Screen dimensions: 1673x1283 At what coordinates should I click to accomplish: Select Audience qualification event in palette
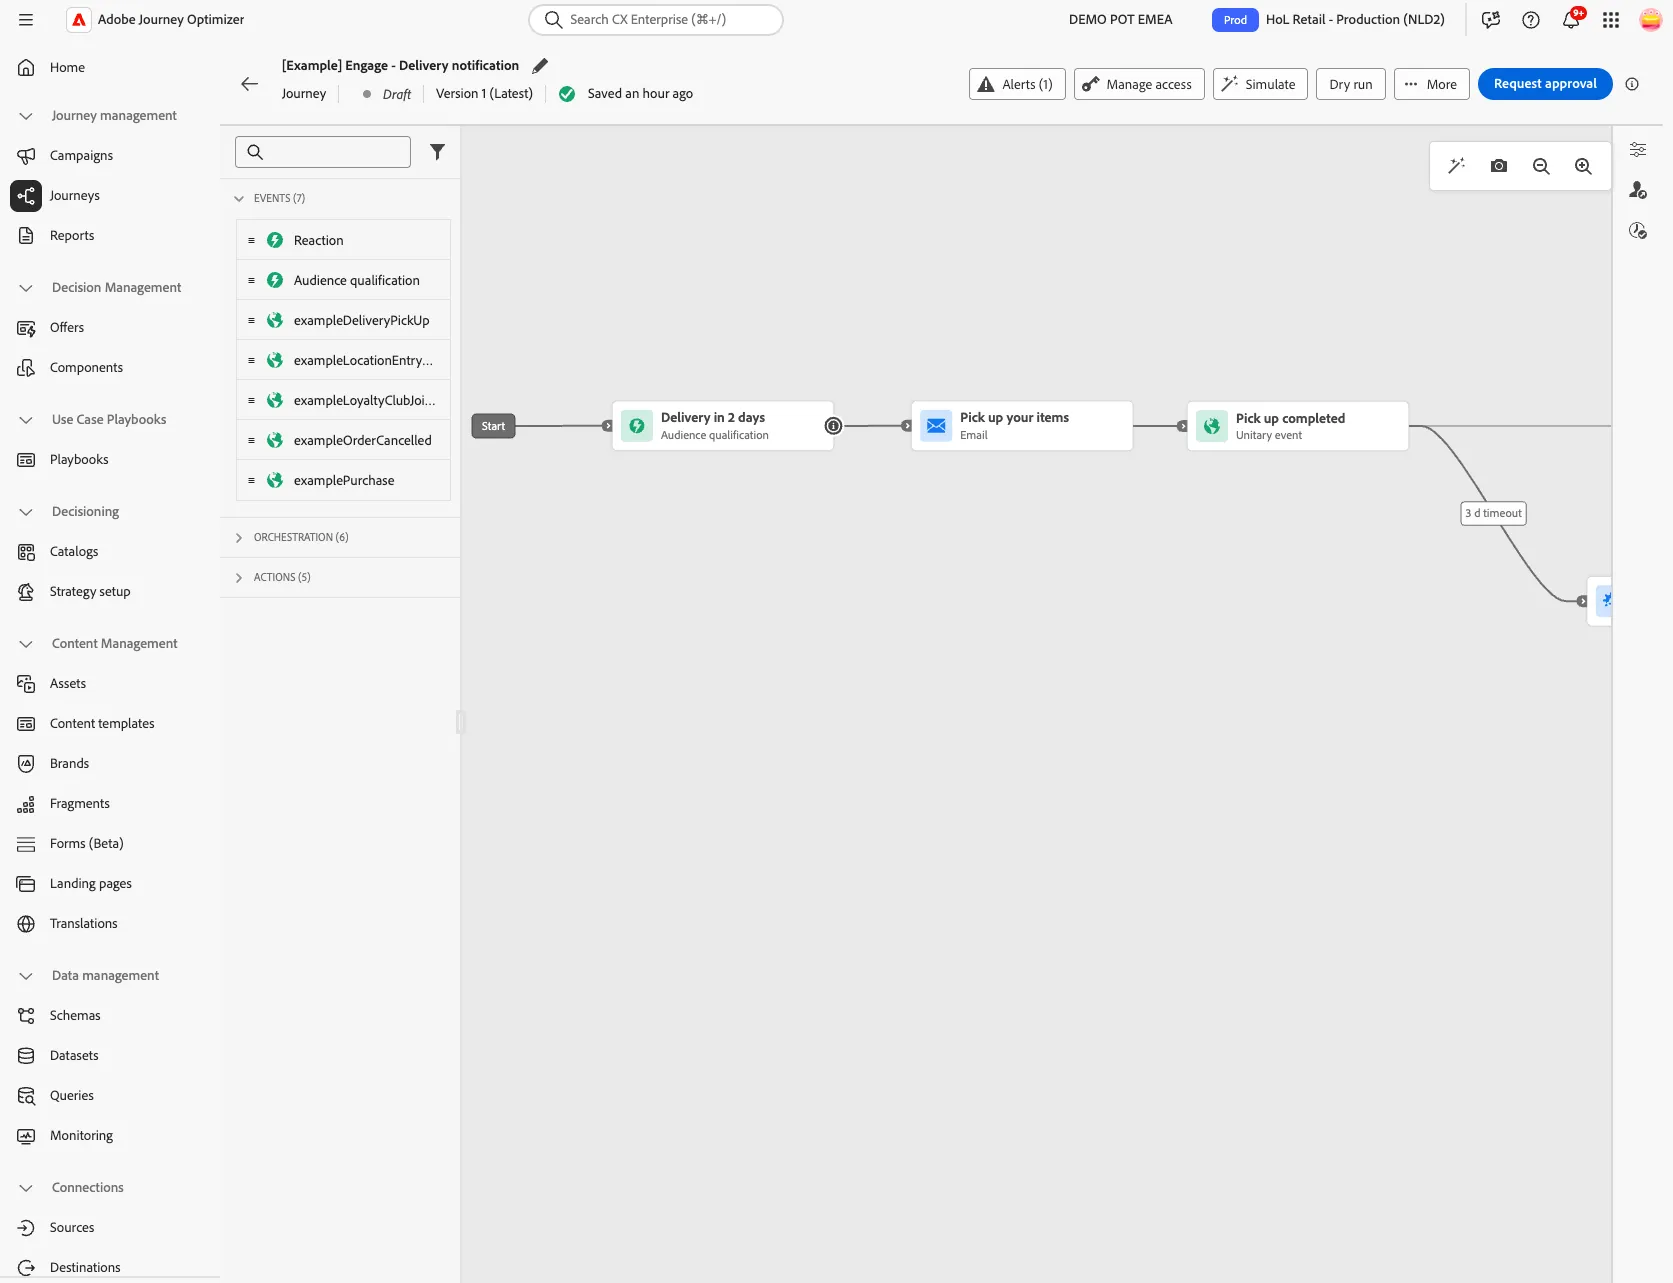point(343,280)
